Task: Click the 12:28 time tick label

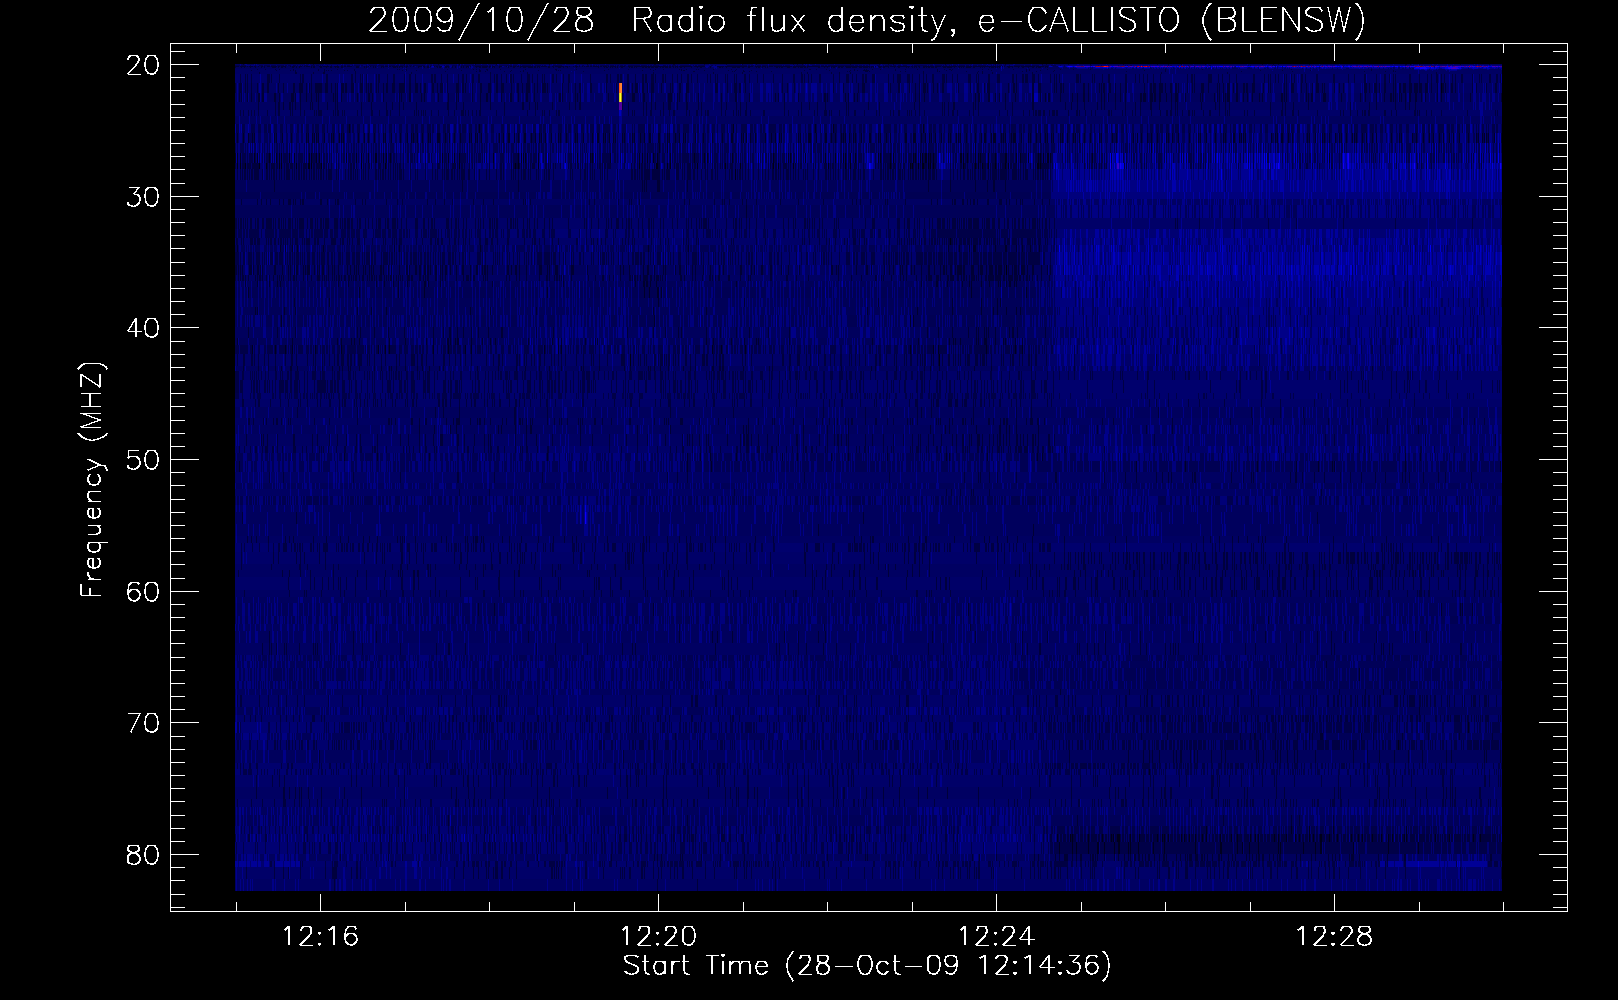Action: pyautogui.click(x=1334, y=937)
